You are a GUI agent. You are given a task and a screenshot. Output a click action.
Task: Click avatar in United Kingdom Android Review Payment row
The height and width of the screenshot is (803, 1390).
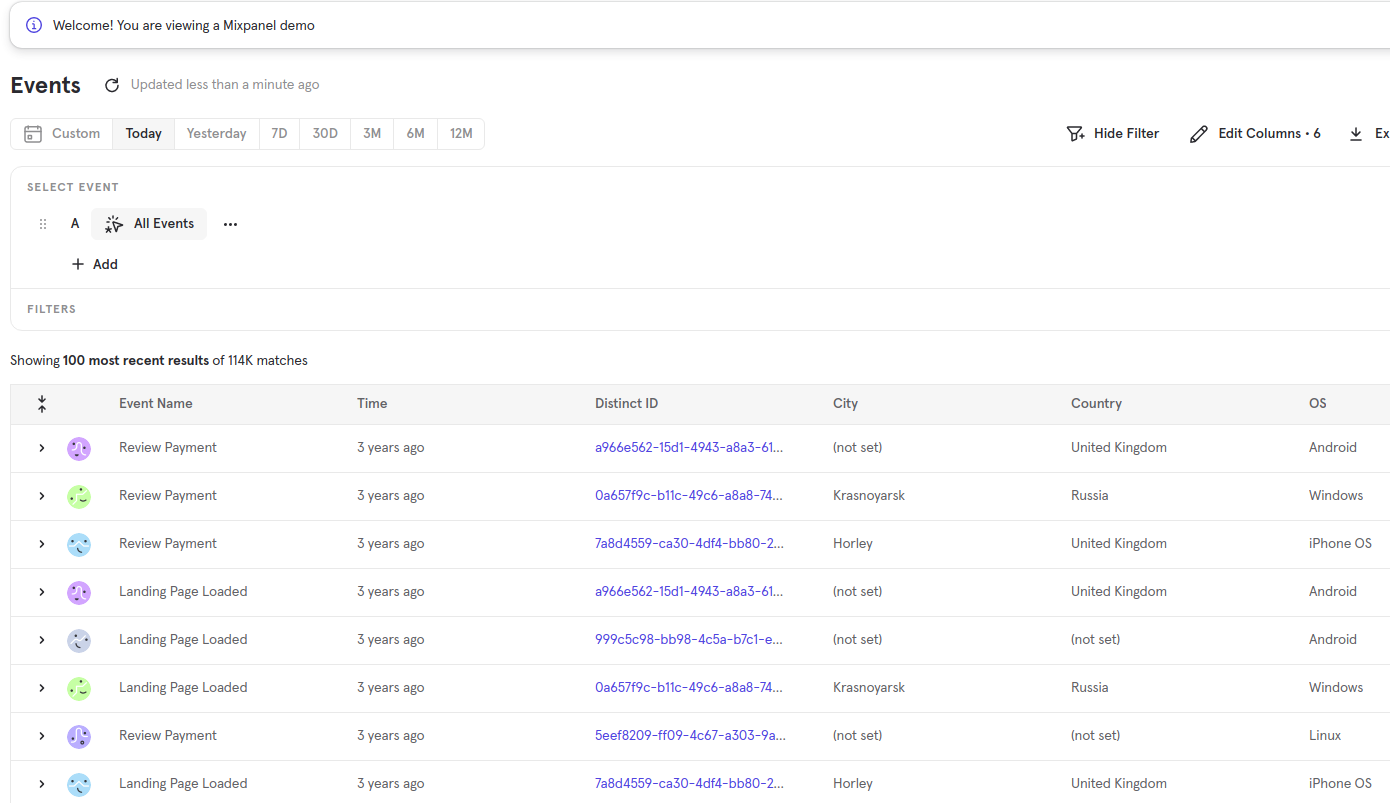[x=79, y=448]
